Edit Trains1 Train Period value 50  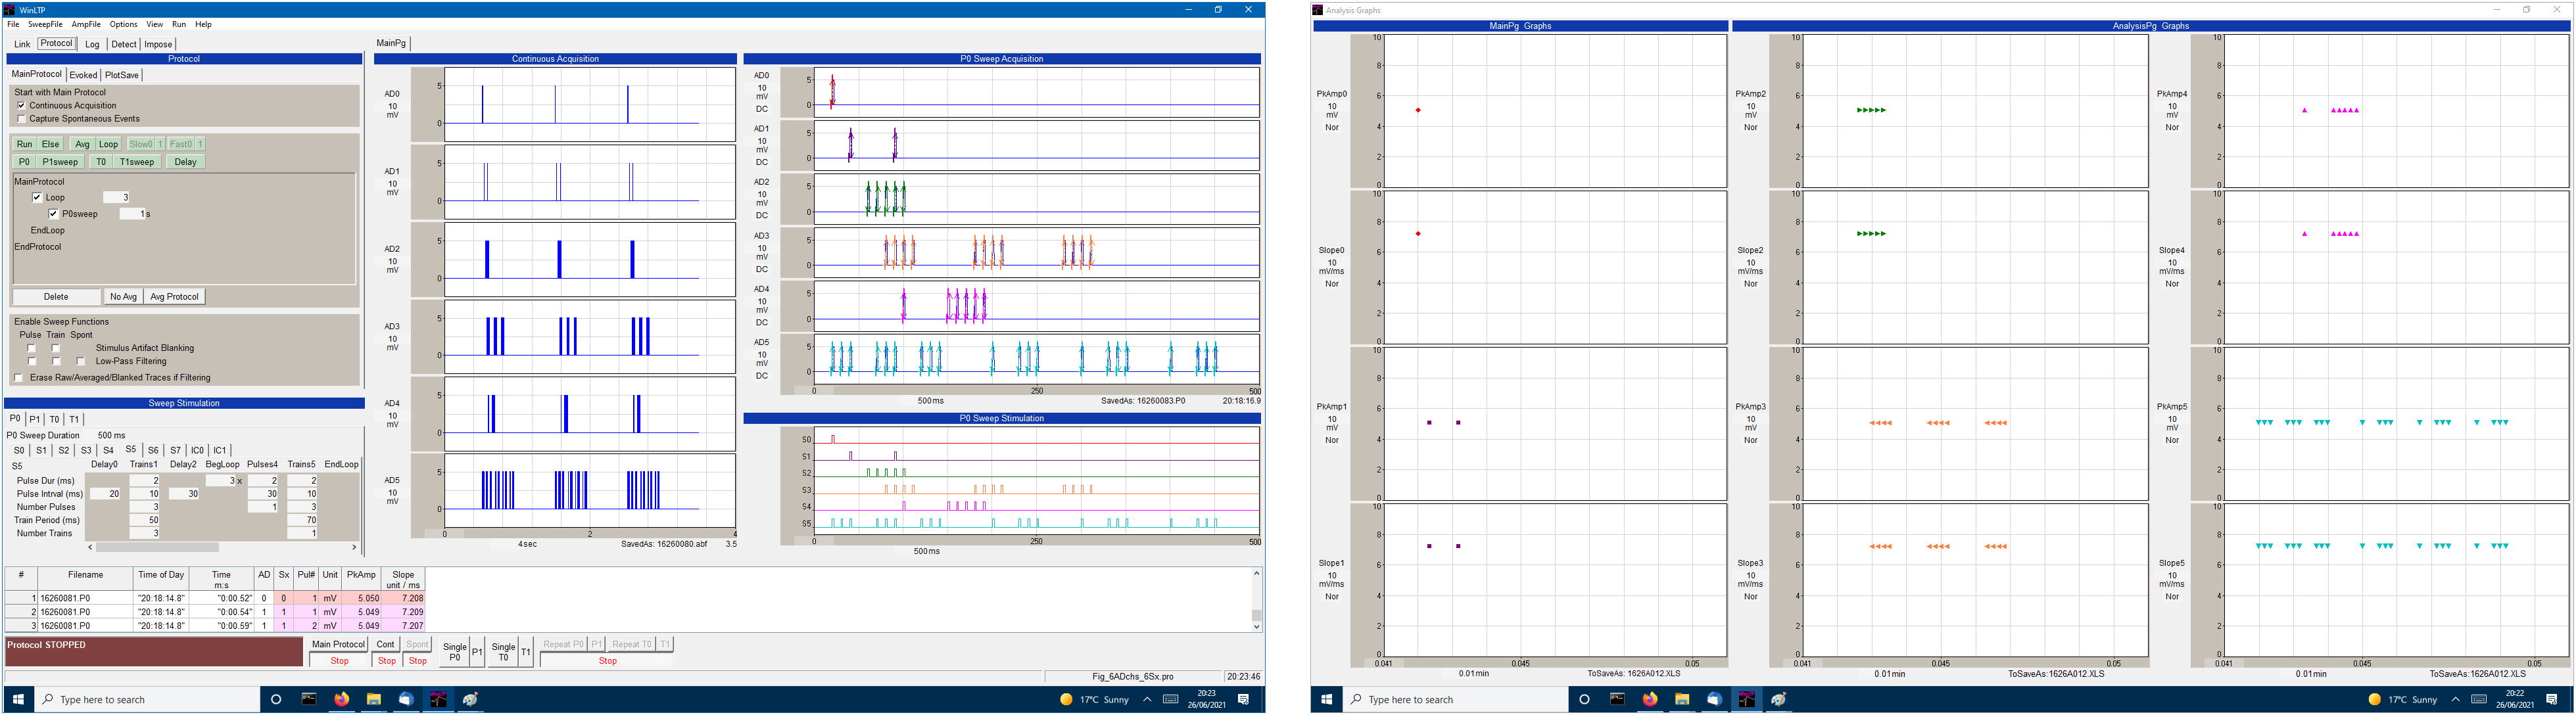click(144, 520)
